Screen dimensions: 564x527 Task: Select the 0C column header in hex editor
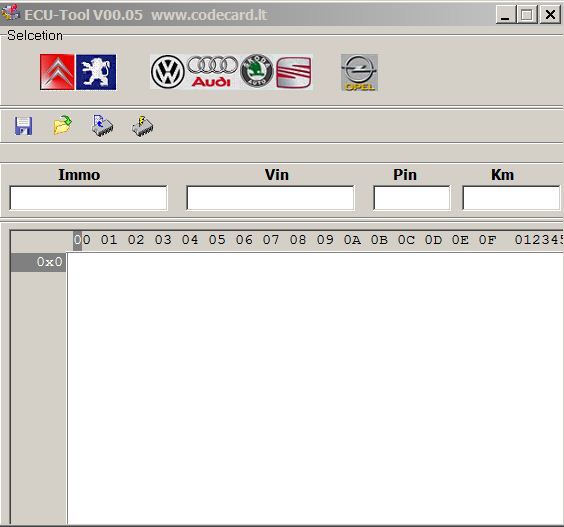tap(406, 240)
